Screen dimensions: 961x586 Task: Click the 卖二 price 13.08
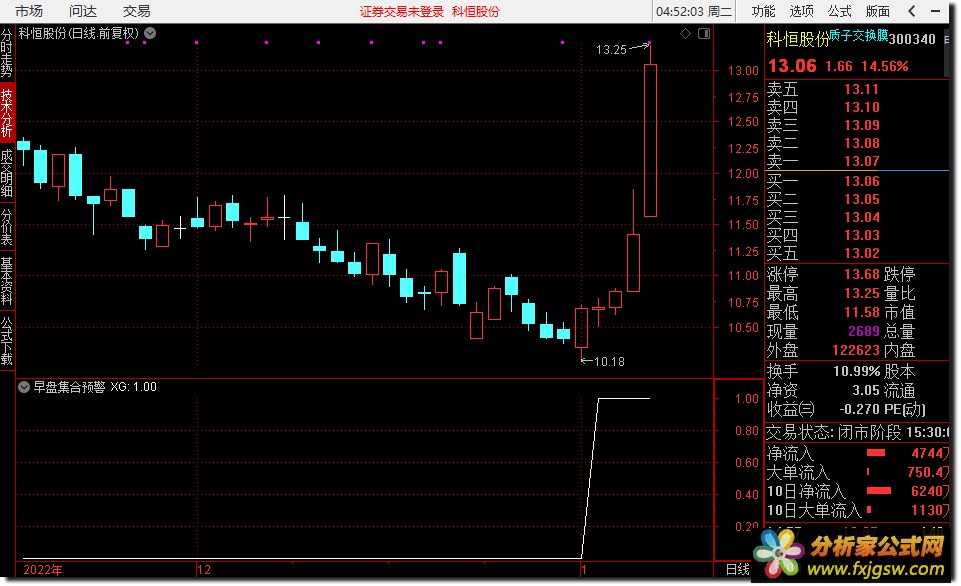click(861, 143)
